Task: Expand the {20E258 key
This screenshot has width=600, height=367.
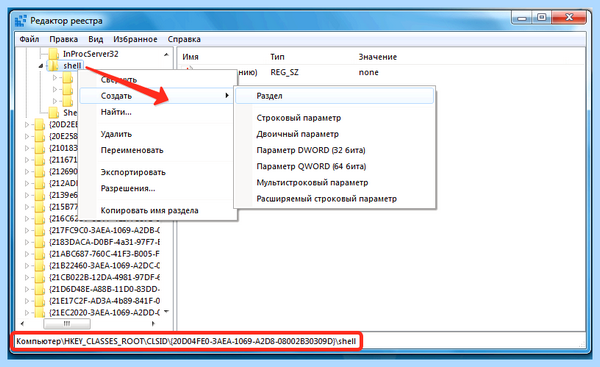Action: coord(27,136)
